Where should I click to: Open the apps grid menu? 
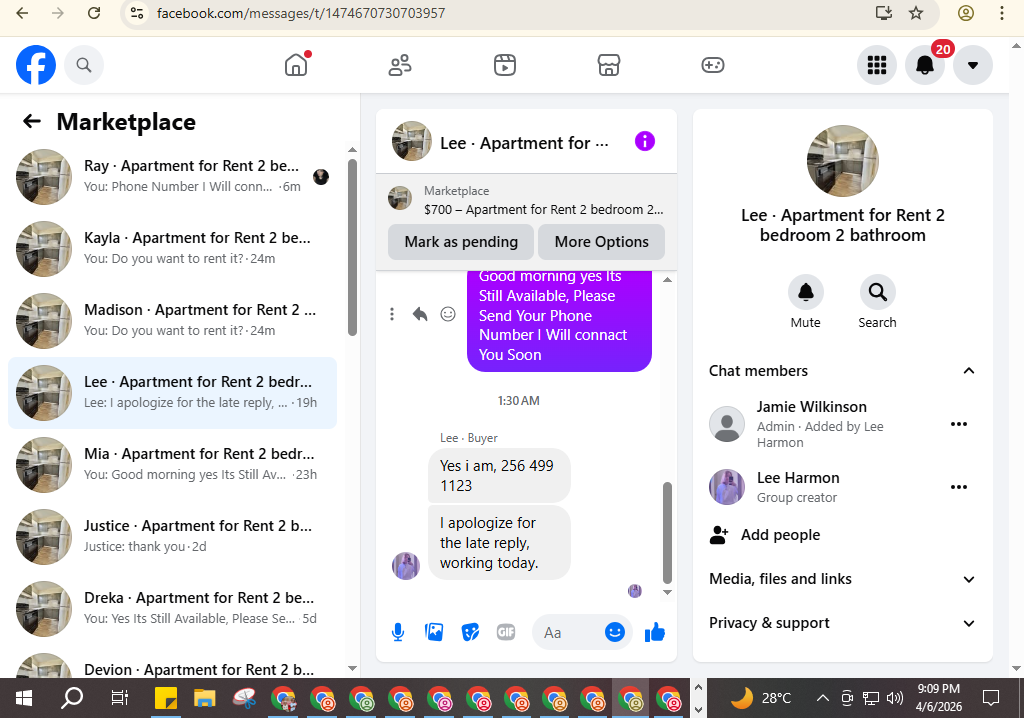[x=876, y=65]
